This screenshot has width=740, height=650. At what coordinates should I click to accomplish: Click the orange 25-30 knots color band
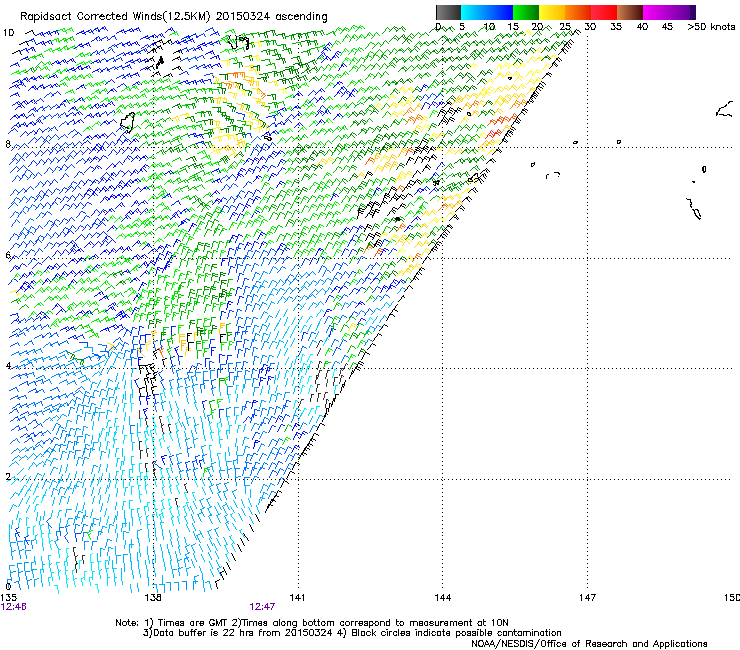click(x=578, y=12)
